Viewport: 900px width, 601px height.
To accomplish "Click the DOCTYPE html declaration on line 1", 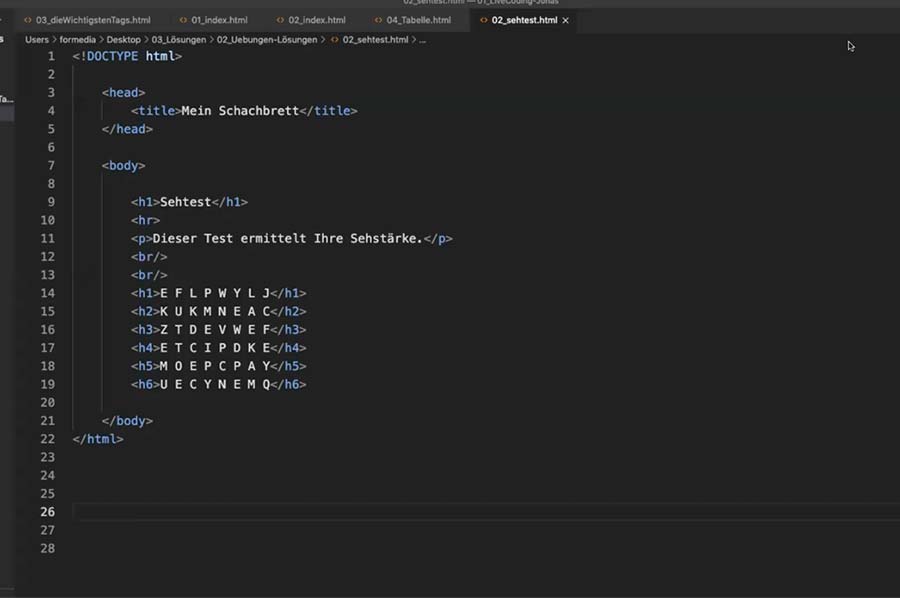I will click(x=127, y=57).
